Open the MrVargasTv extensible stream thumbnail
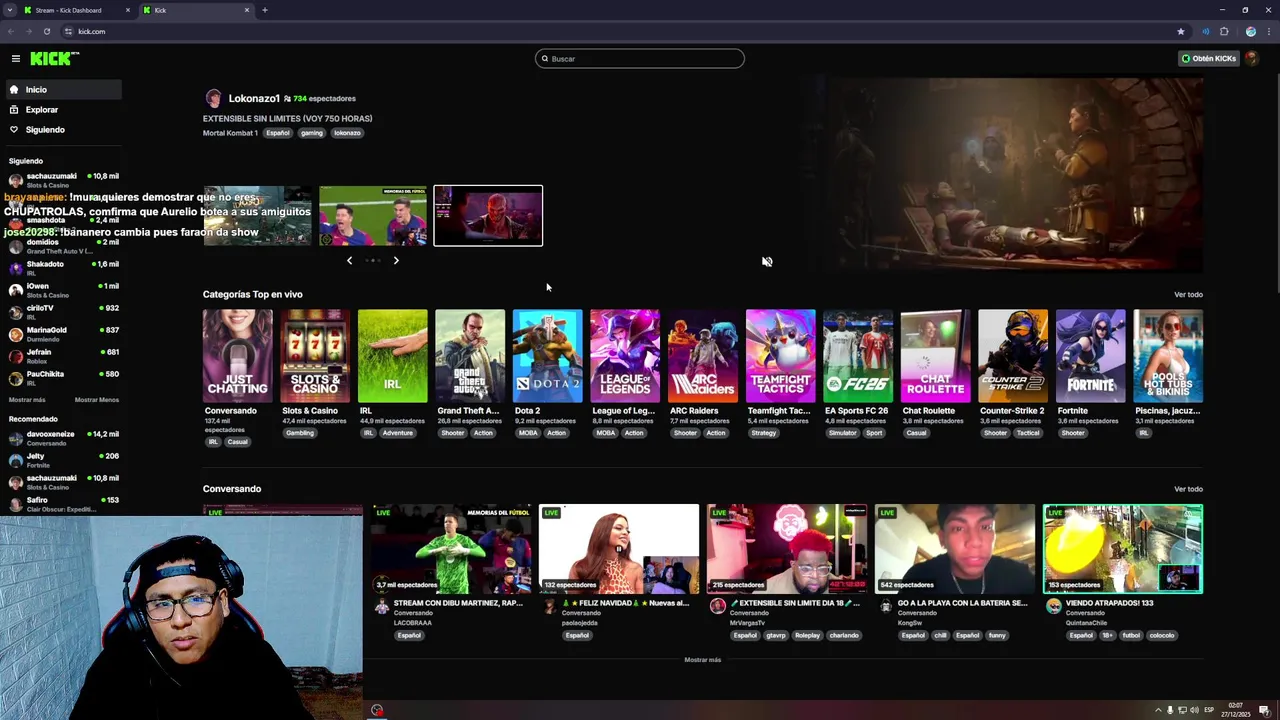This screenshot has width=1280, height=720. (787, 550)
